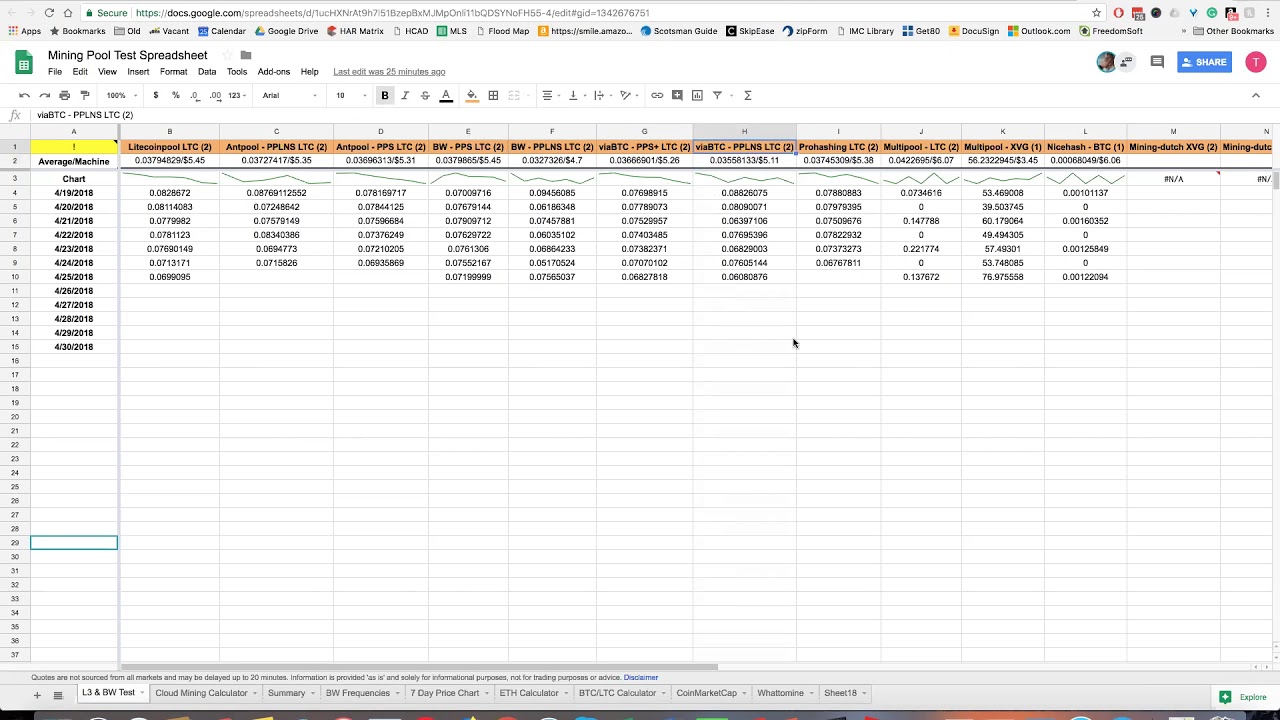Format cells as percent
The width and height of the screenshot is (1280, 720).
[175, 95]
